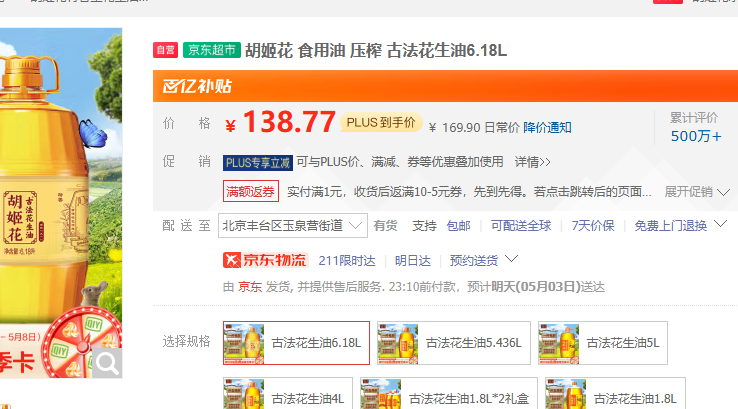Expand the 预约送货 delivery options
This screenshot has width=738, height=409.
[x=484, y=260]
